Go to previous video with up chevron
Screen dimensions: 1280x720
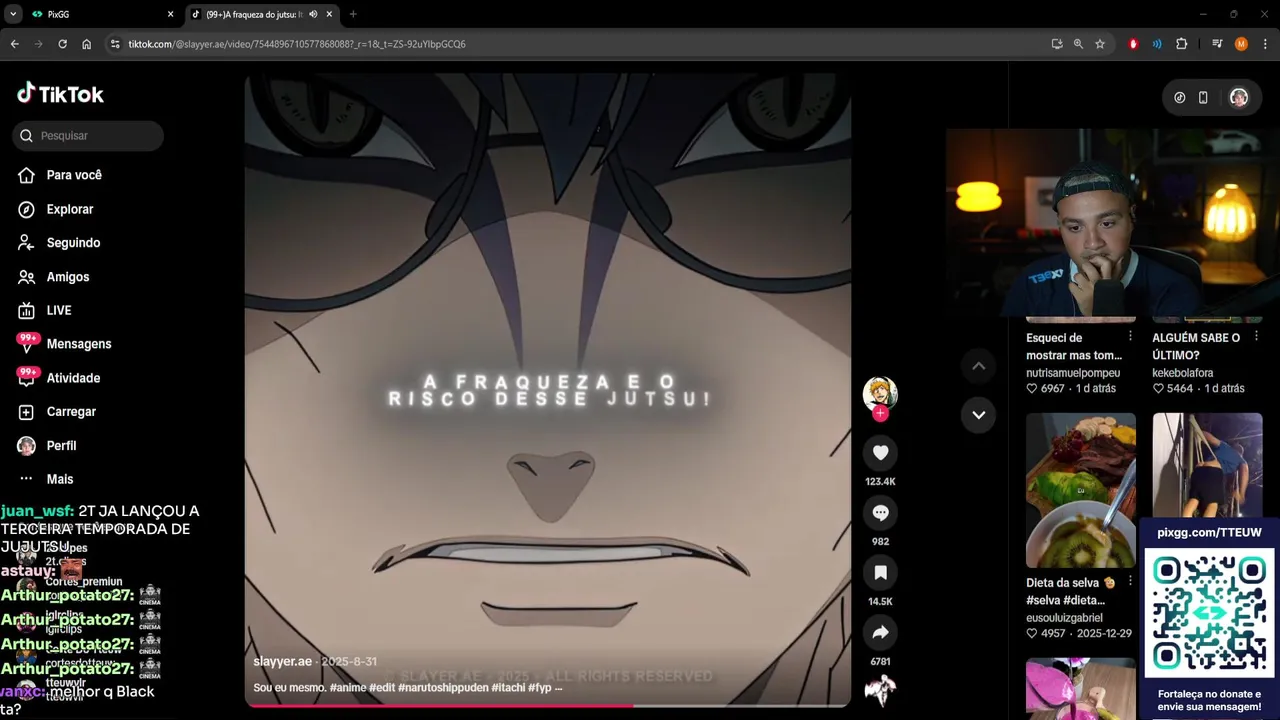(979, 366)
